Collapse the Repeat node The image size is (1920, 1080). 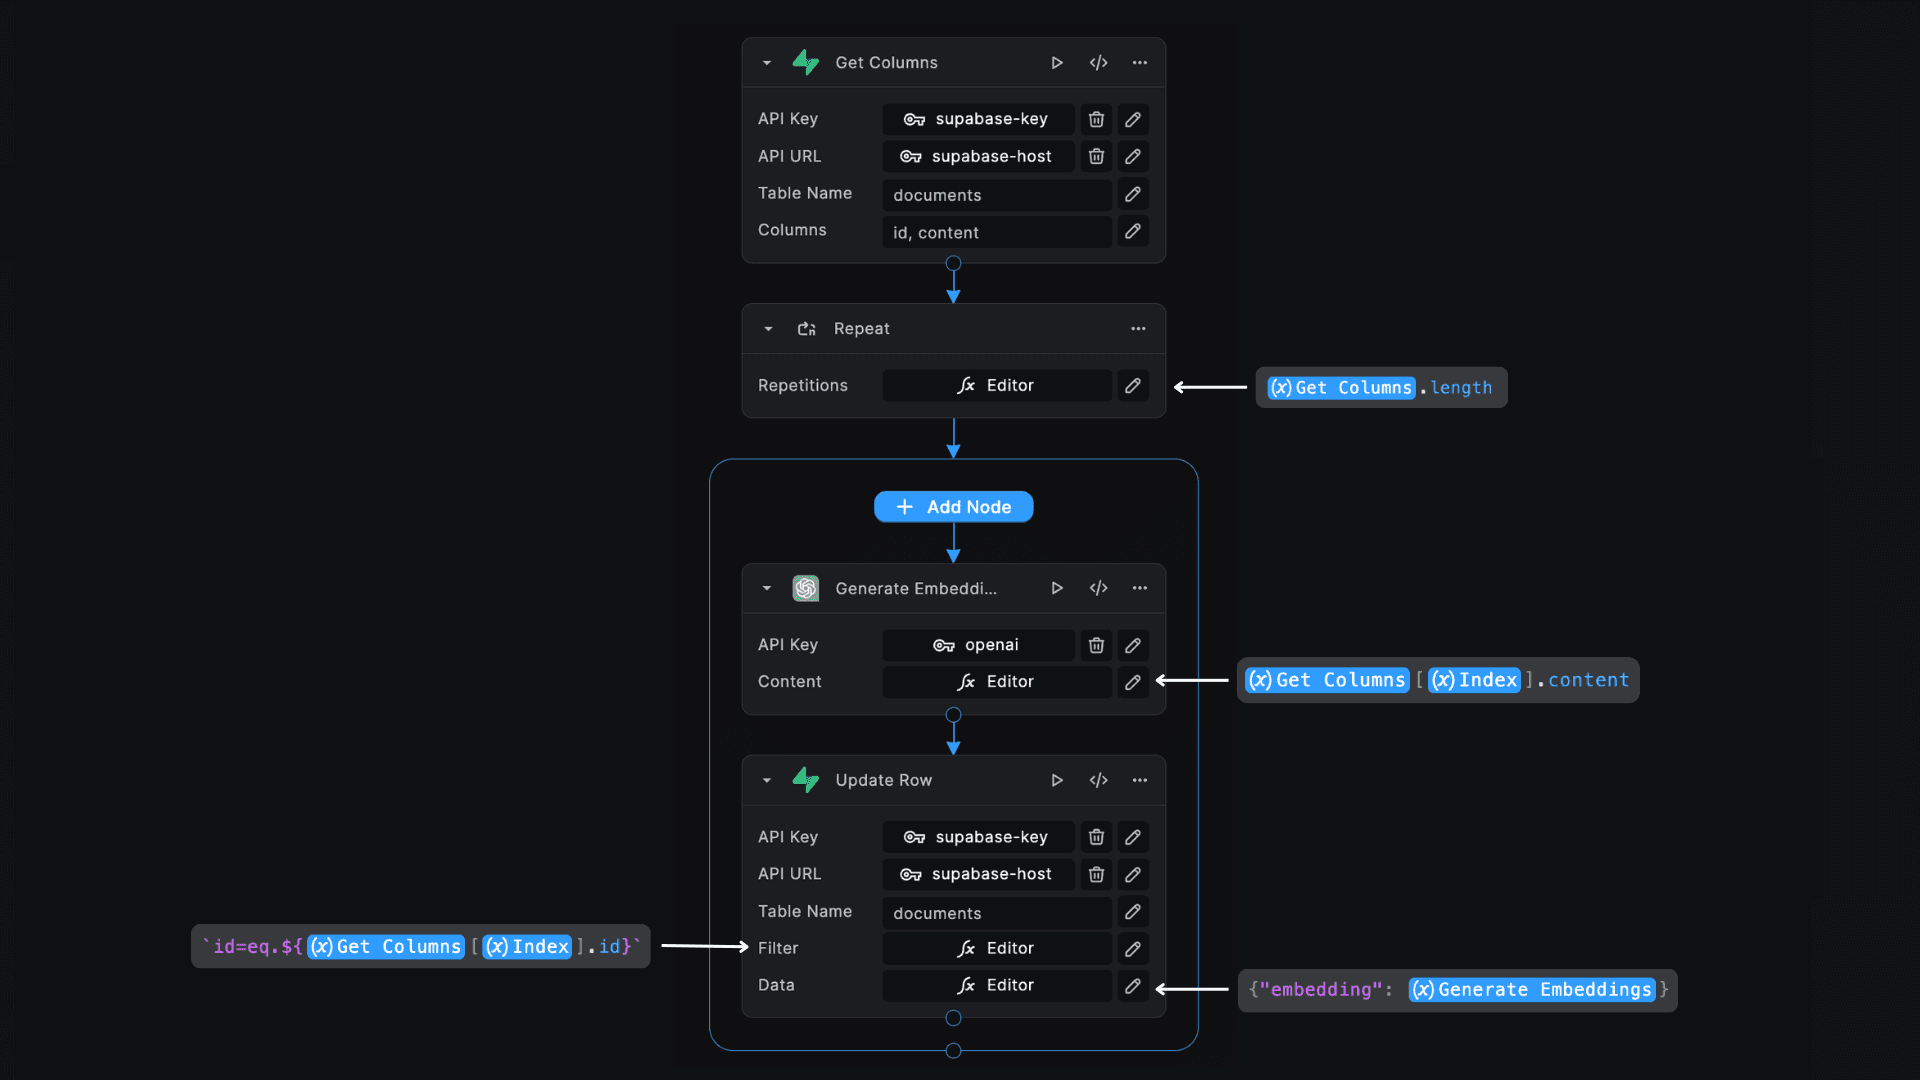(x=768, y=329)
